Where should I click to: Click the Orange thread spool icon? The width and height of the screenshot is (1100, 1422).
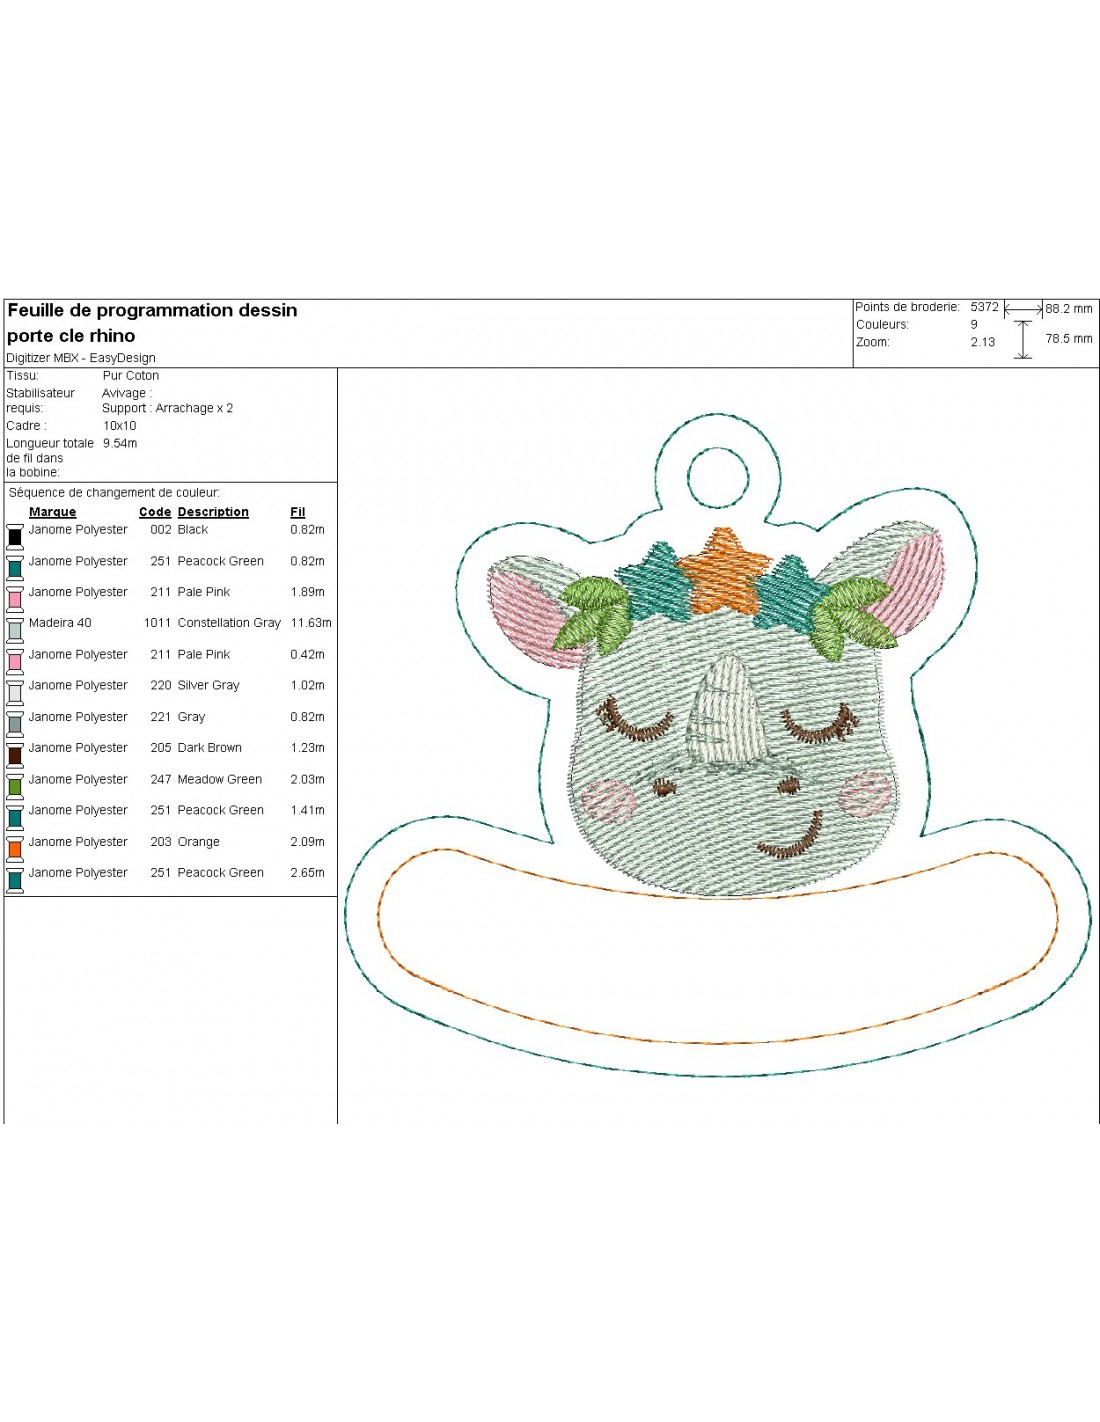15,847
